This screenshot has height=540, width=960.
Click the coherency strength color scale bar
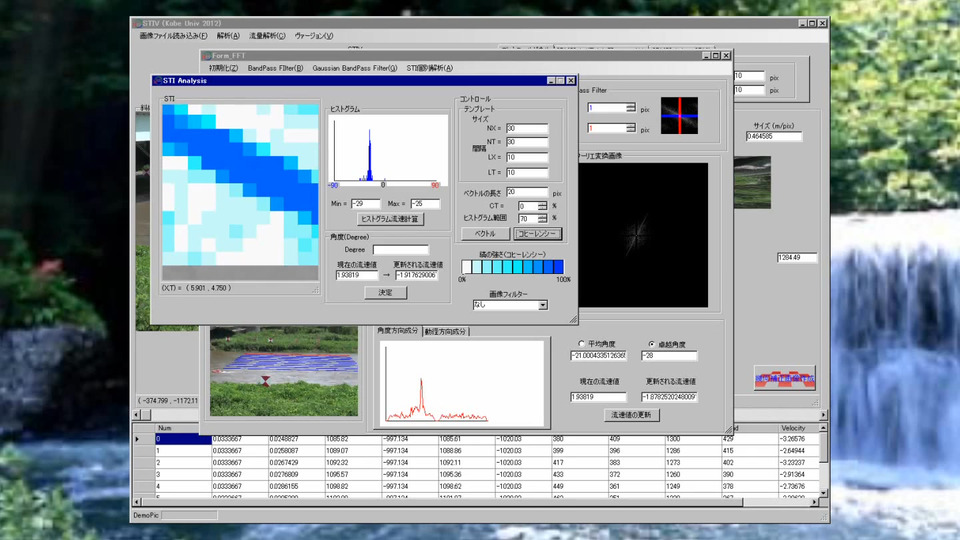pos(511,267)
